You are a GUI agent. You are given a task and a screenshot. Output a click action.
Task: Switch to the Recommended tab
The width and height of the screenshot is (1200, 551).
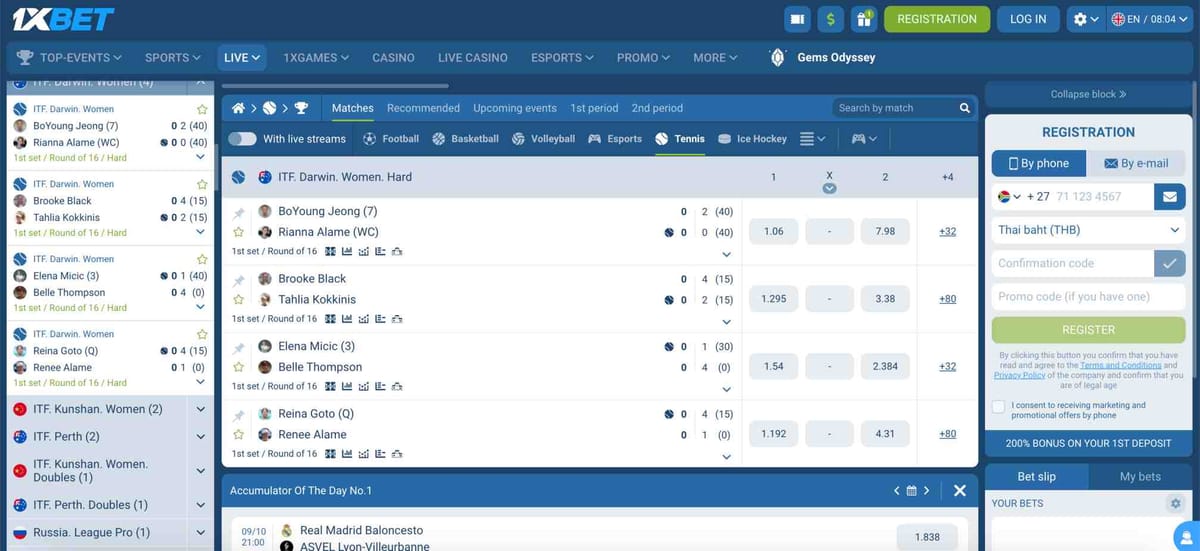pos(423,108)
